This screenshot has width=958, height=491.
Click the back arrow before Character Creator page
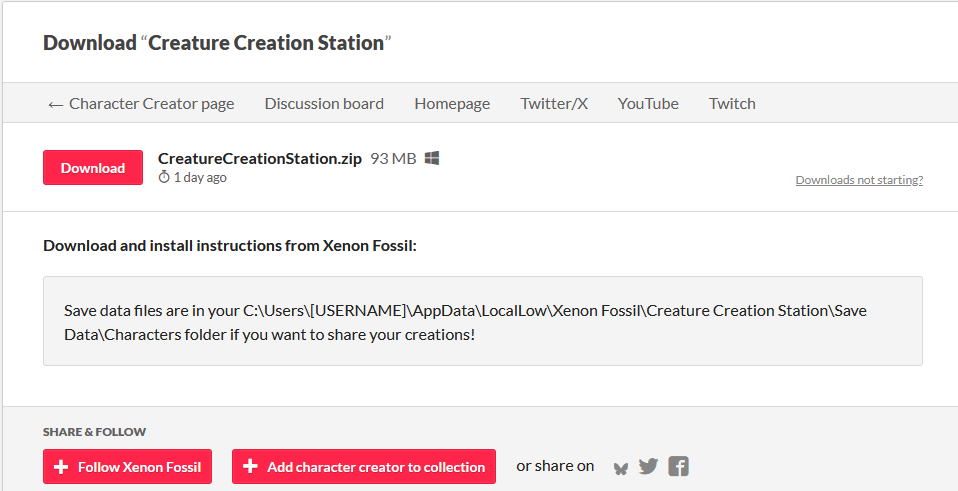55,104
